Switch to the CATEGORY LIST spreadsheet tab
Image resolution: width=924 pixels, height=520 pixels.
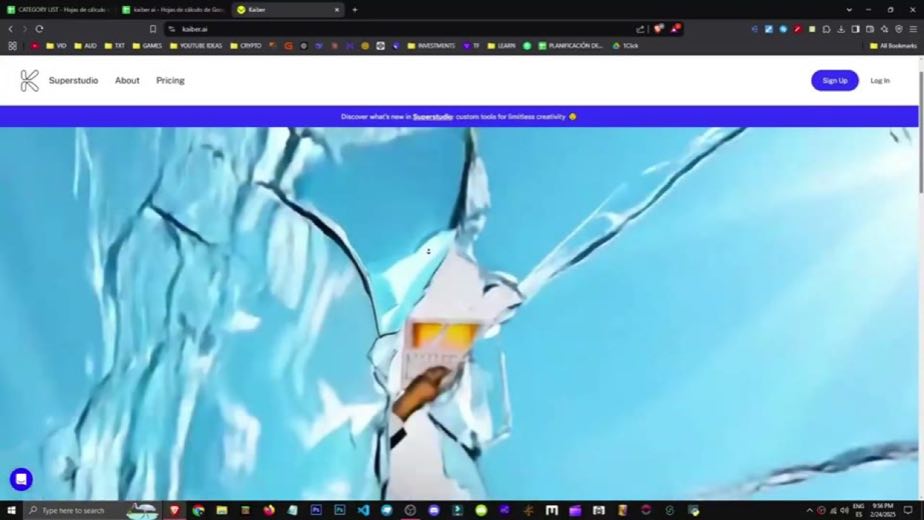[x=58, y=9]
